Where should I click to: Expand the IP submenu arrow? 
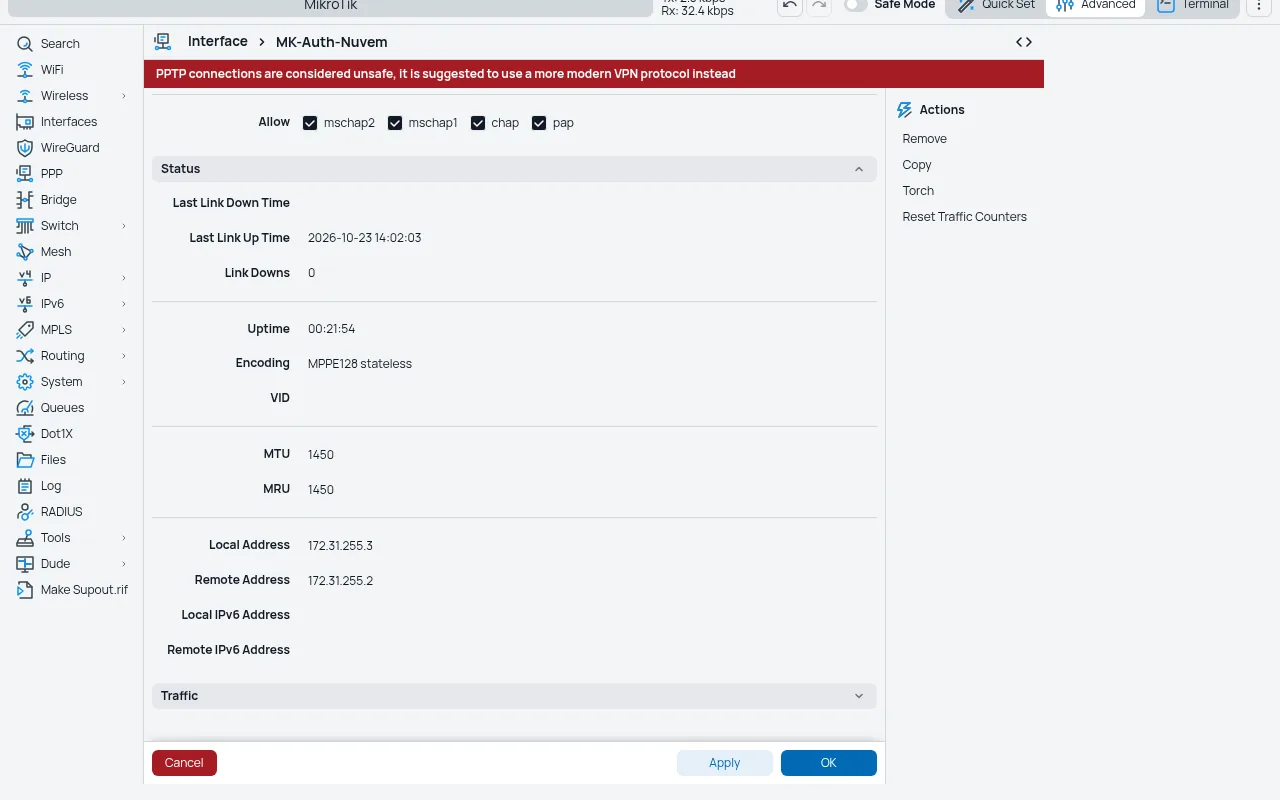pyautogui.click(x=124, y=278)
